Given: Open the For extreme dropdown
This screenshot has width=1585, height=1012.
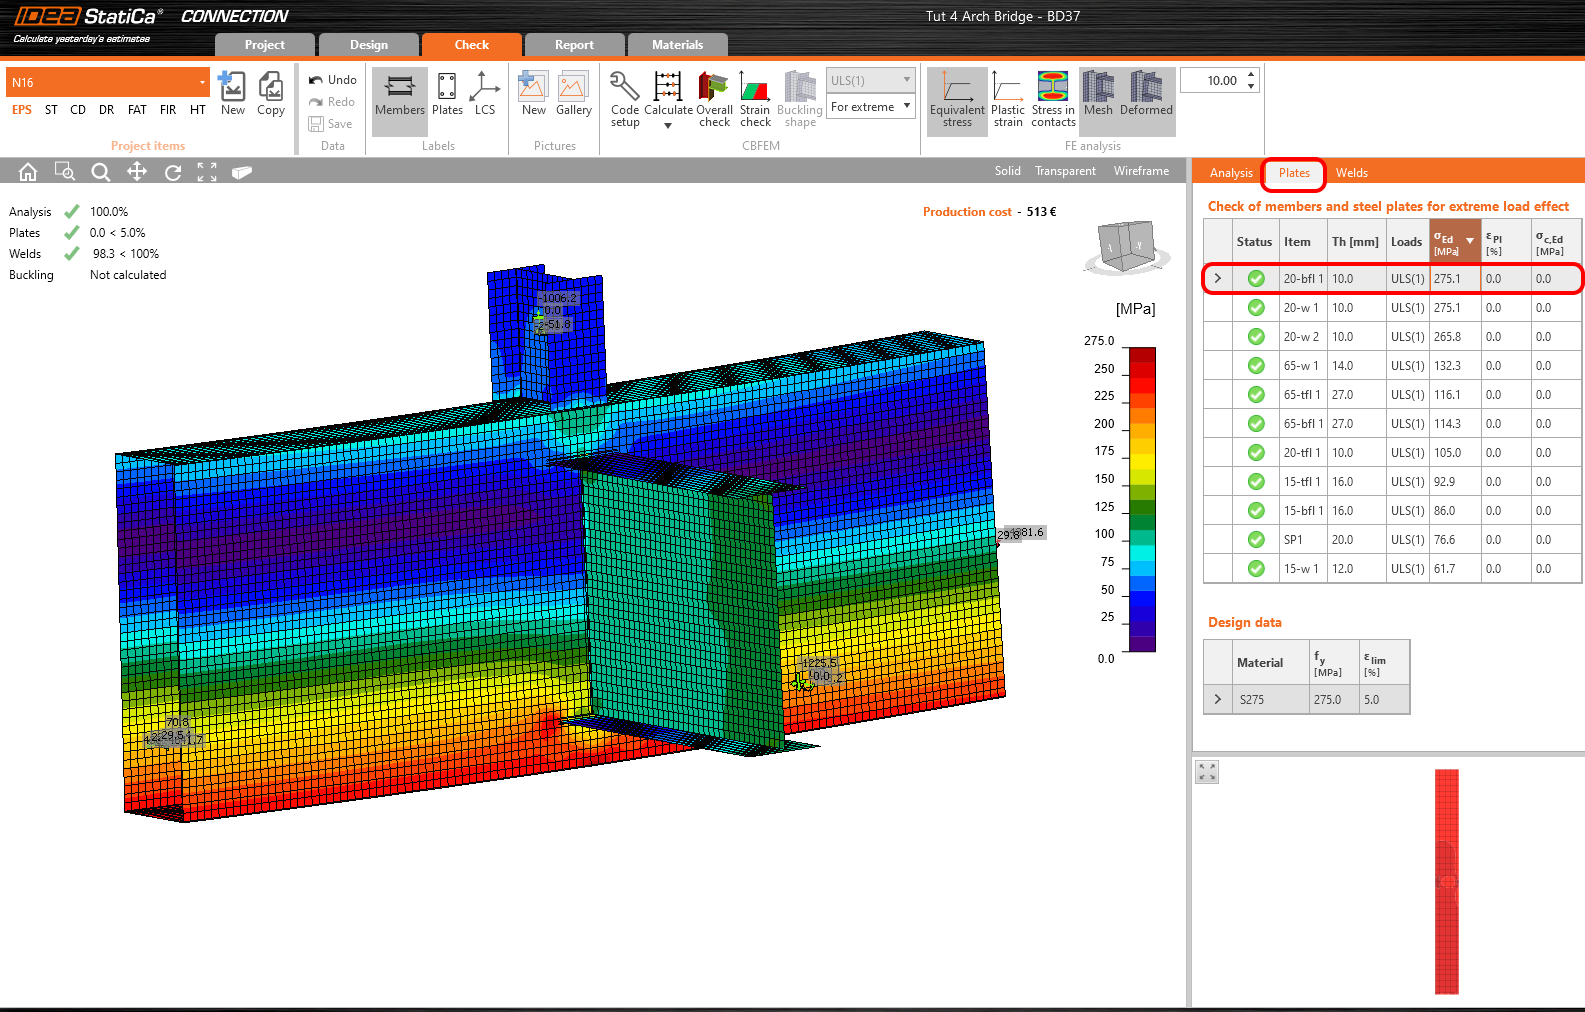Looking at the screenshot, I should point(871,107).
